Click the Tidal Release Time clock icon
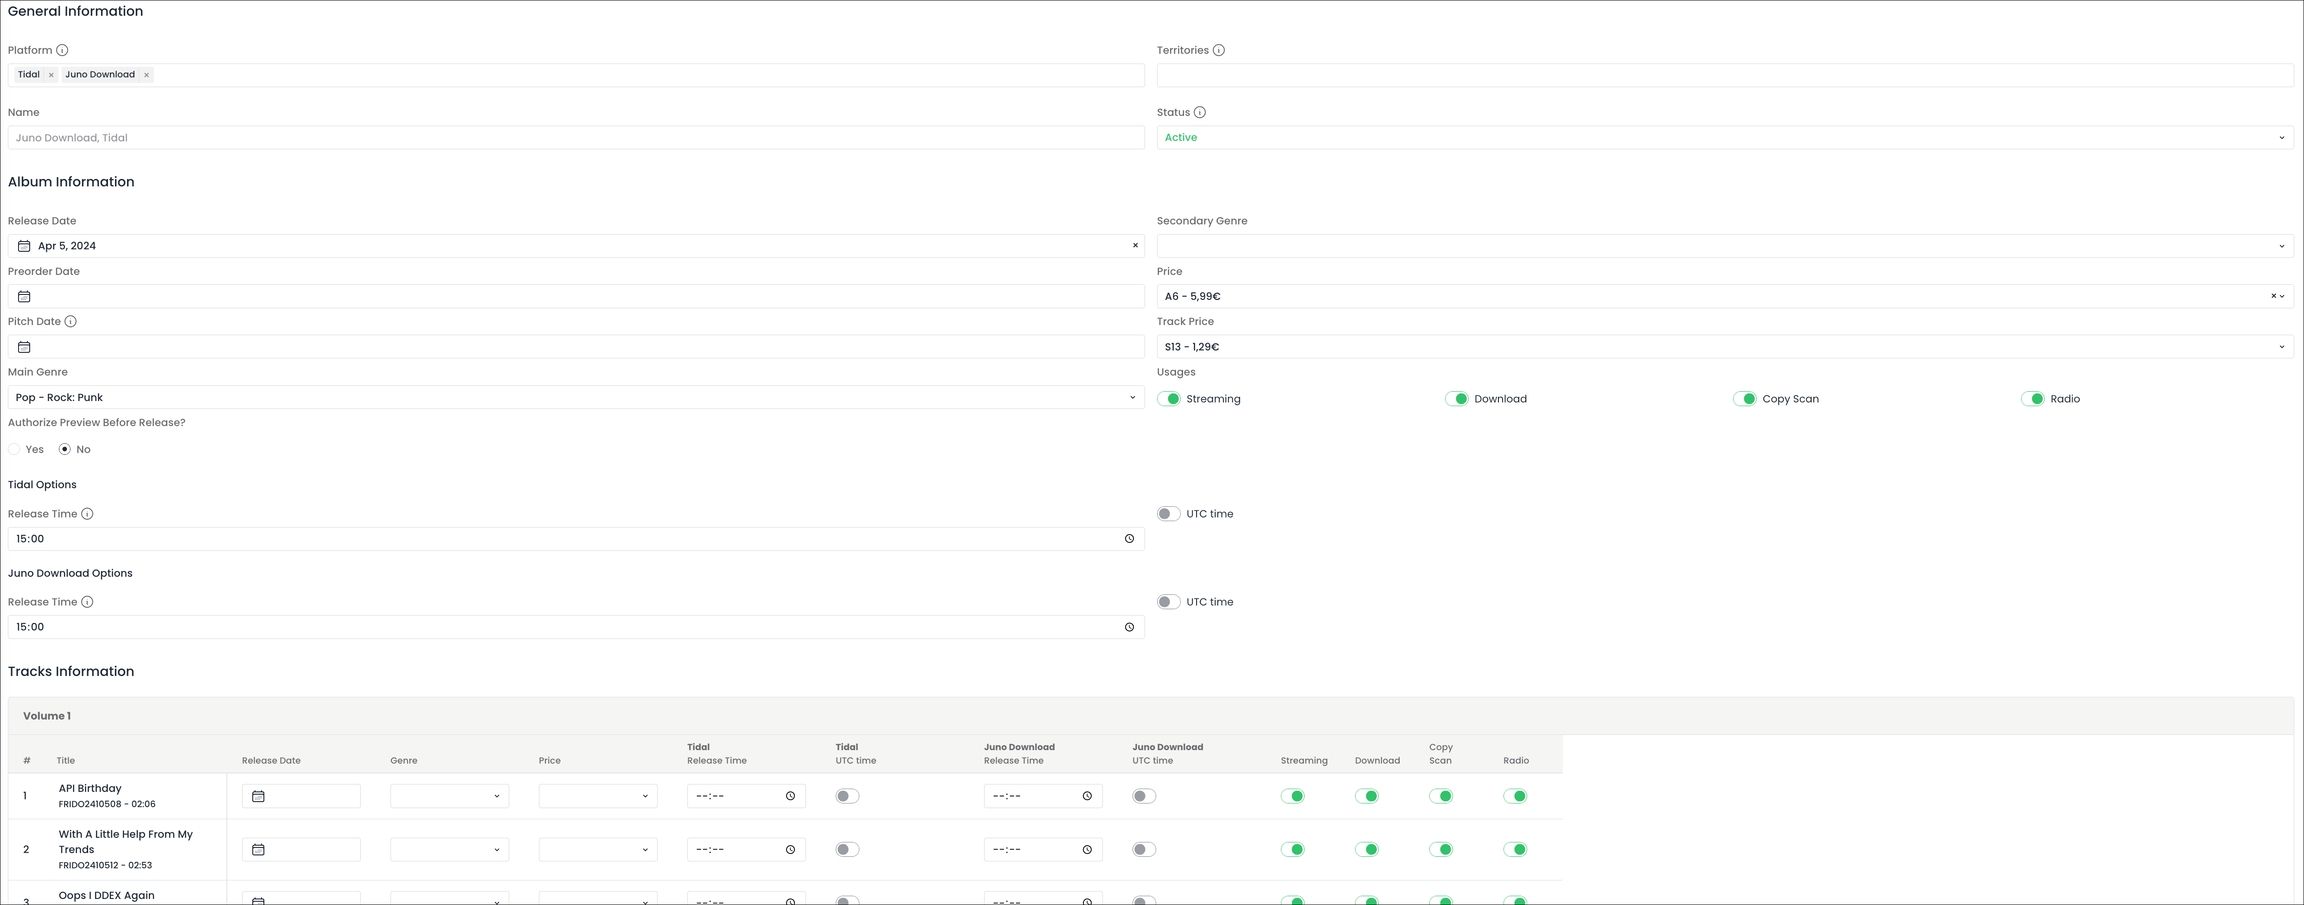 1129,539
